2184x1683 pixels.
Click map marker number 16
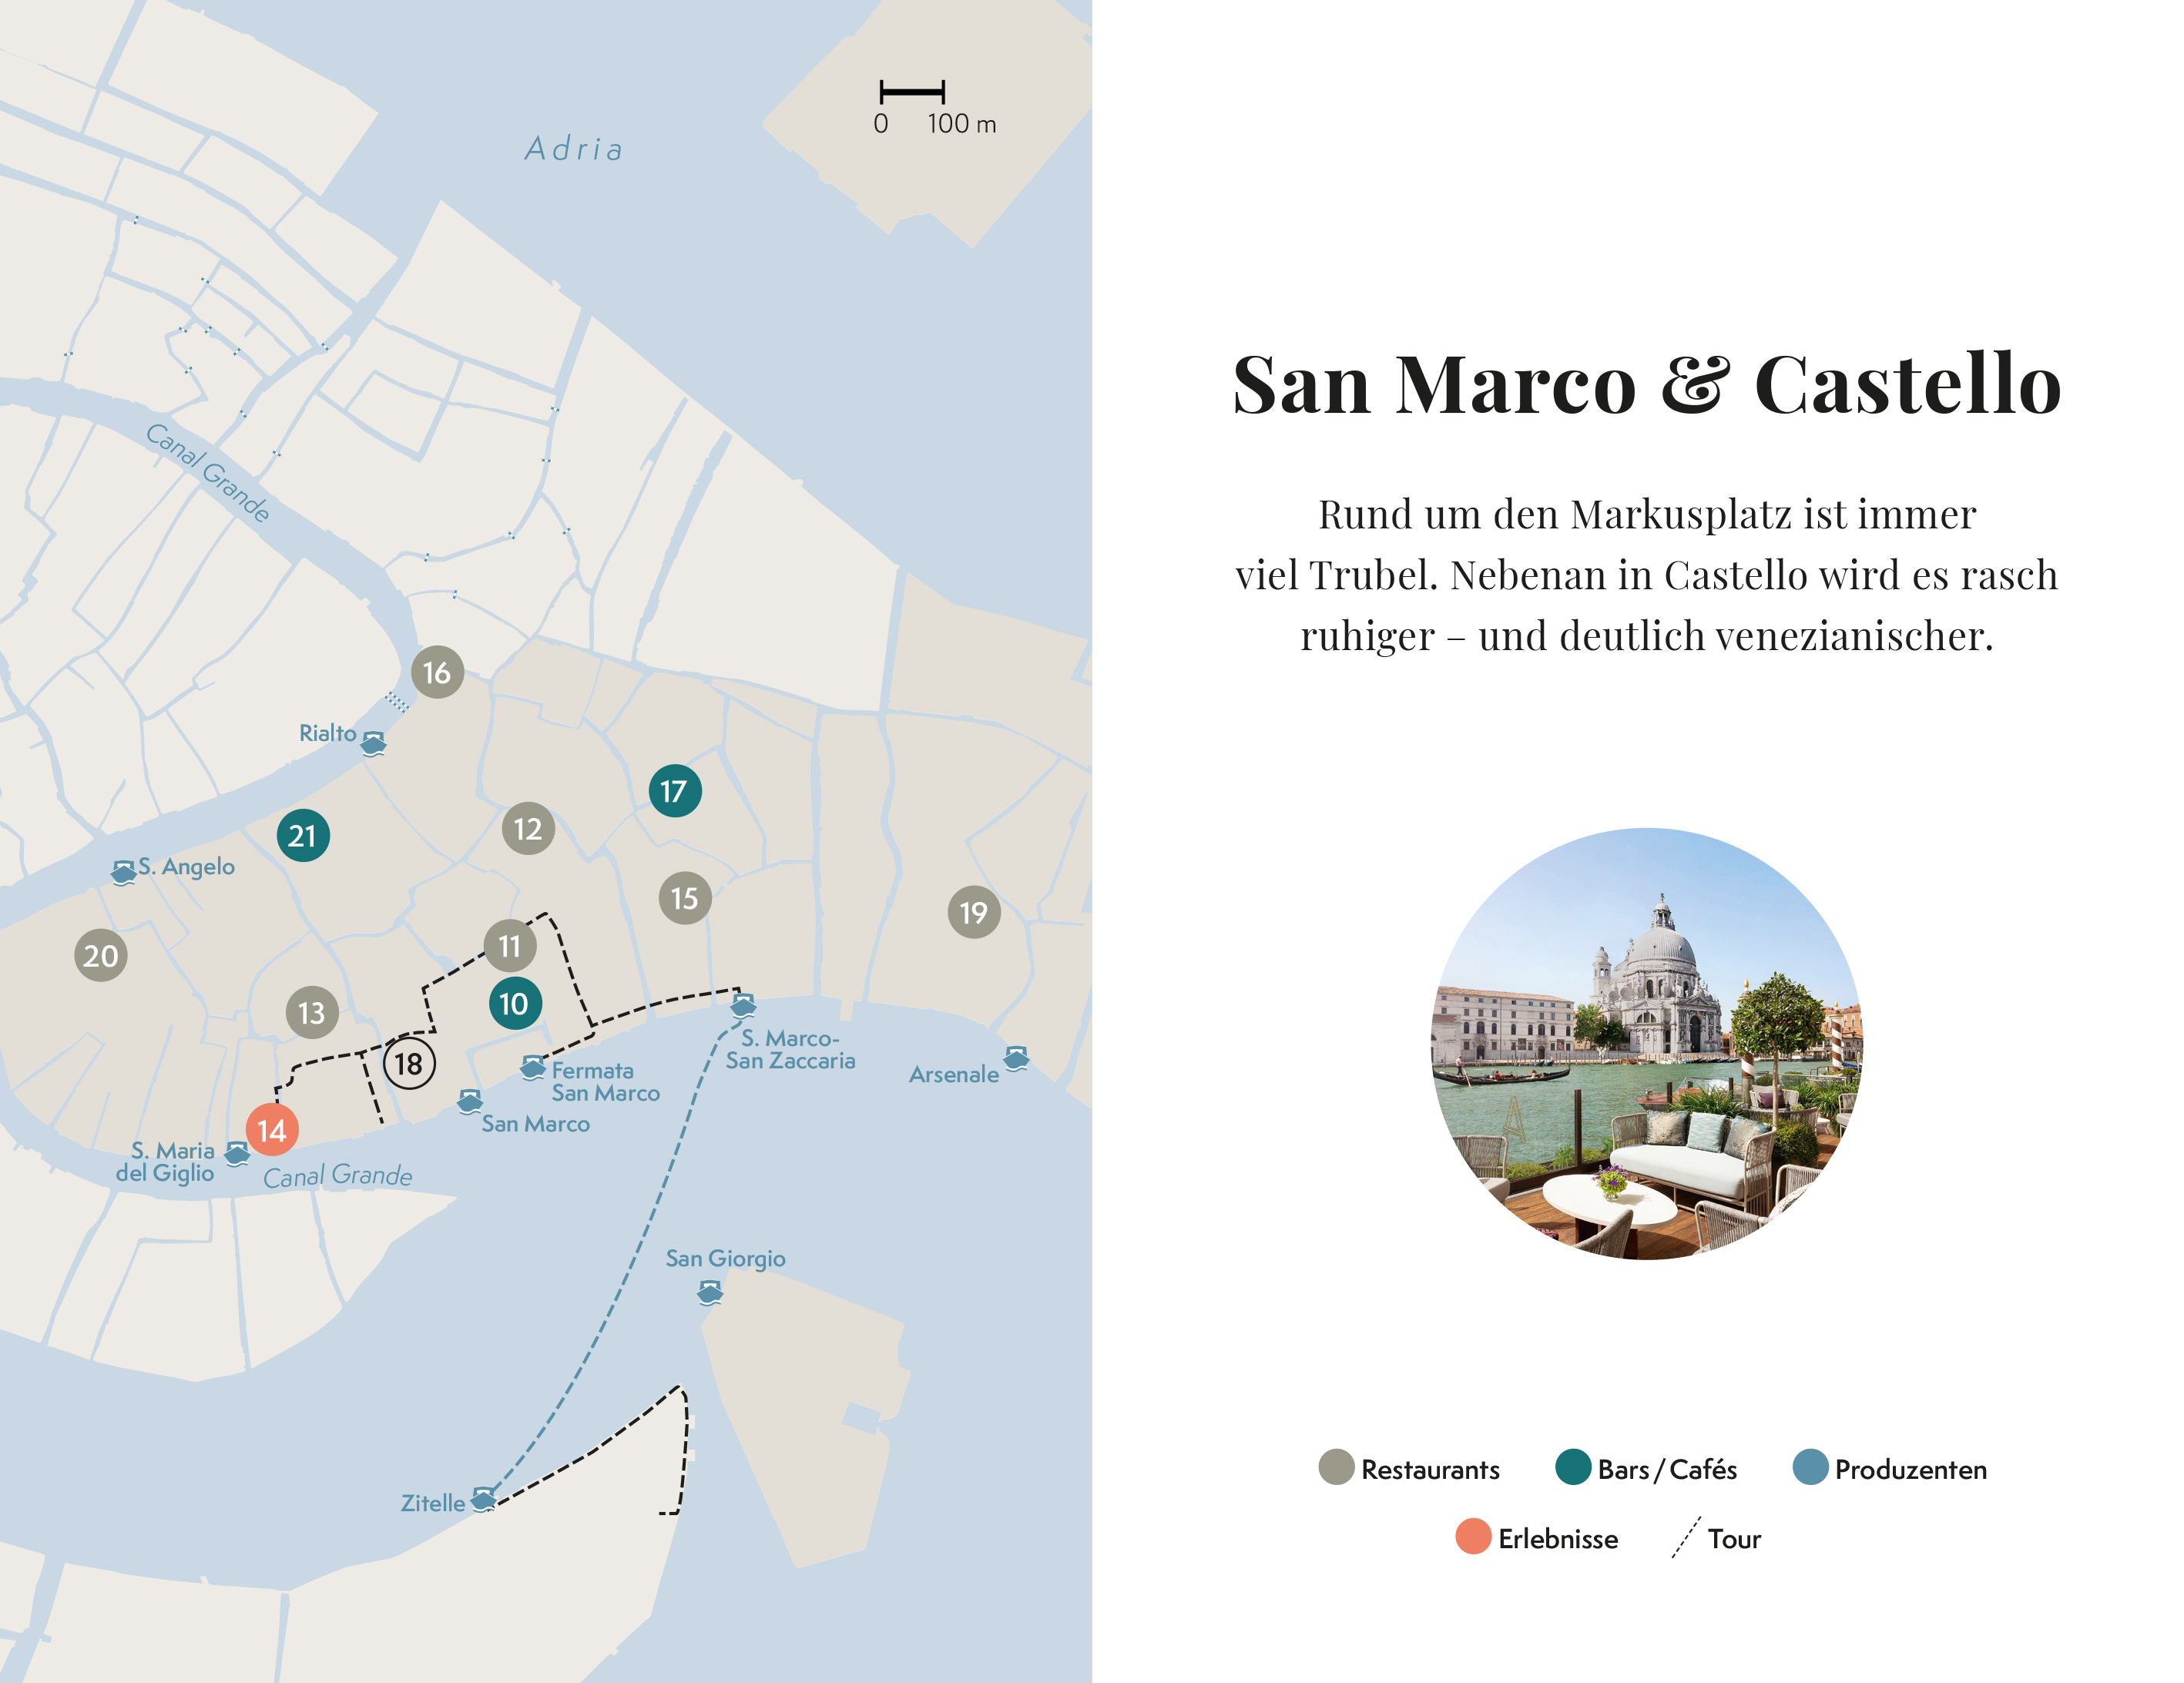pyautogui.click(x=437, y=672)
